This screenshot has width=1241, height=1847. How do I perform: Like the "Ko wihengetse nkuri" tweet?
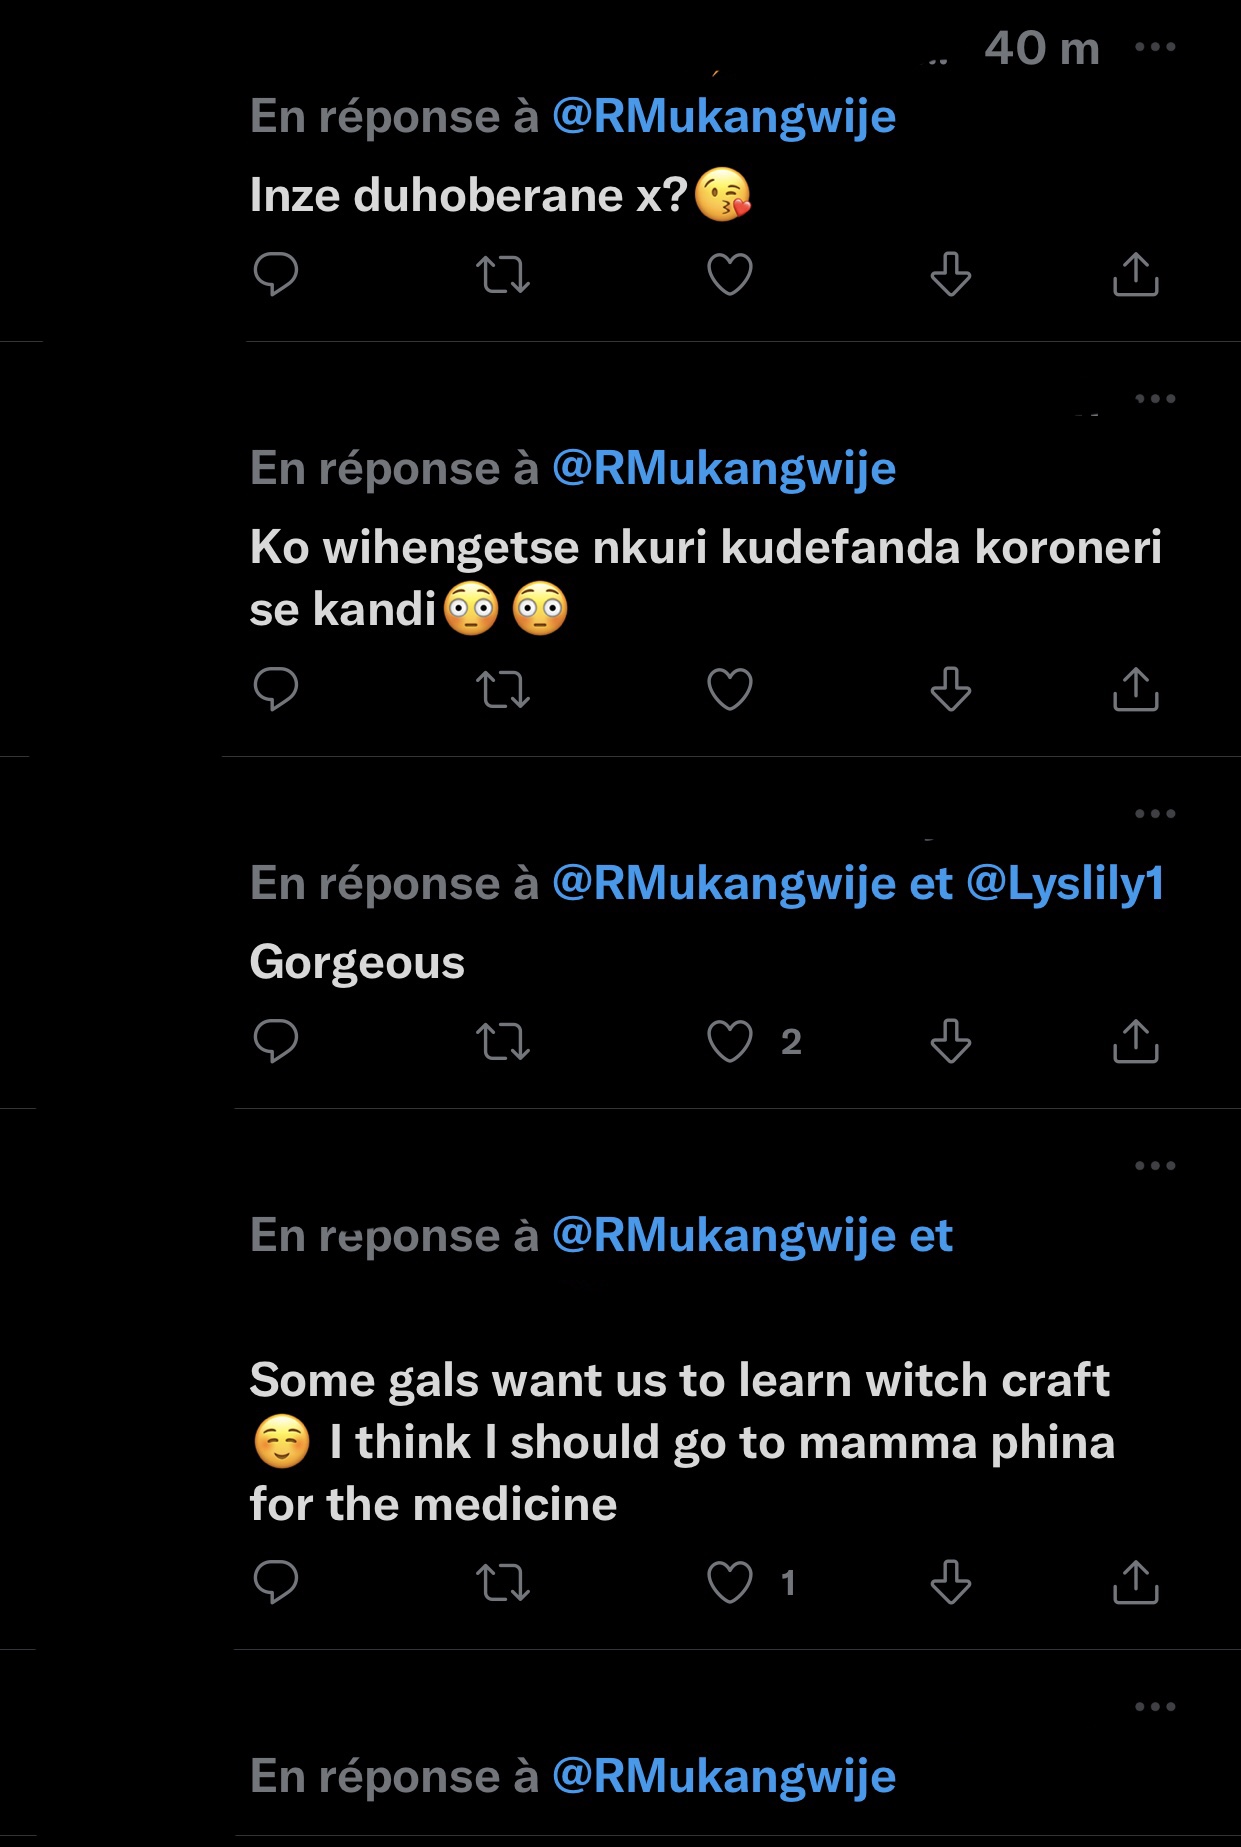coord(730,689)
